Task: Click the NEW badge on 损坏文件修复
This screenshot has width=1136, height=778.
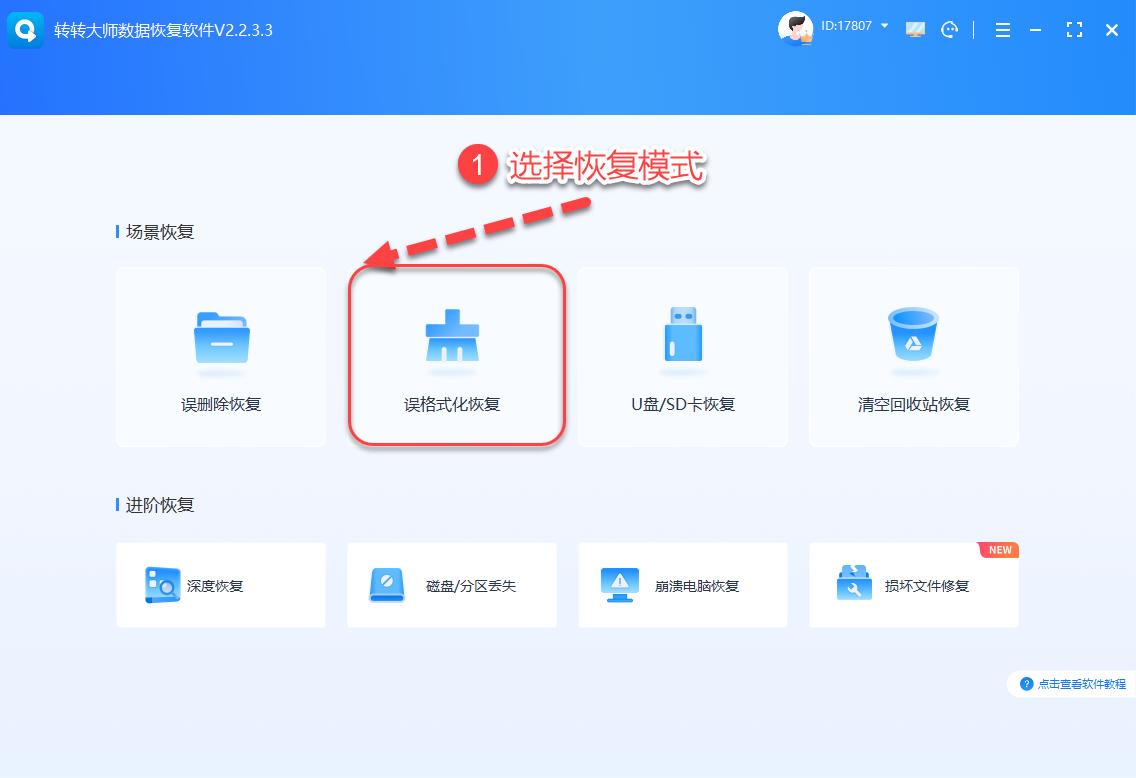Action: coord(997,550)
